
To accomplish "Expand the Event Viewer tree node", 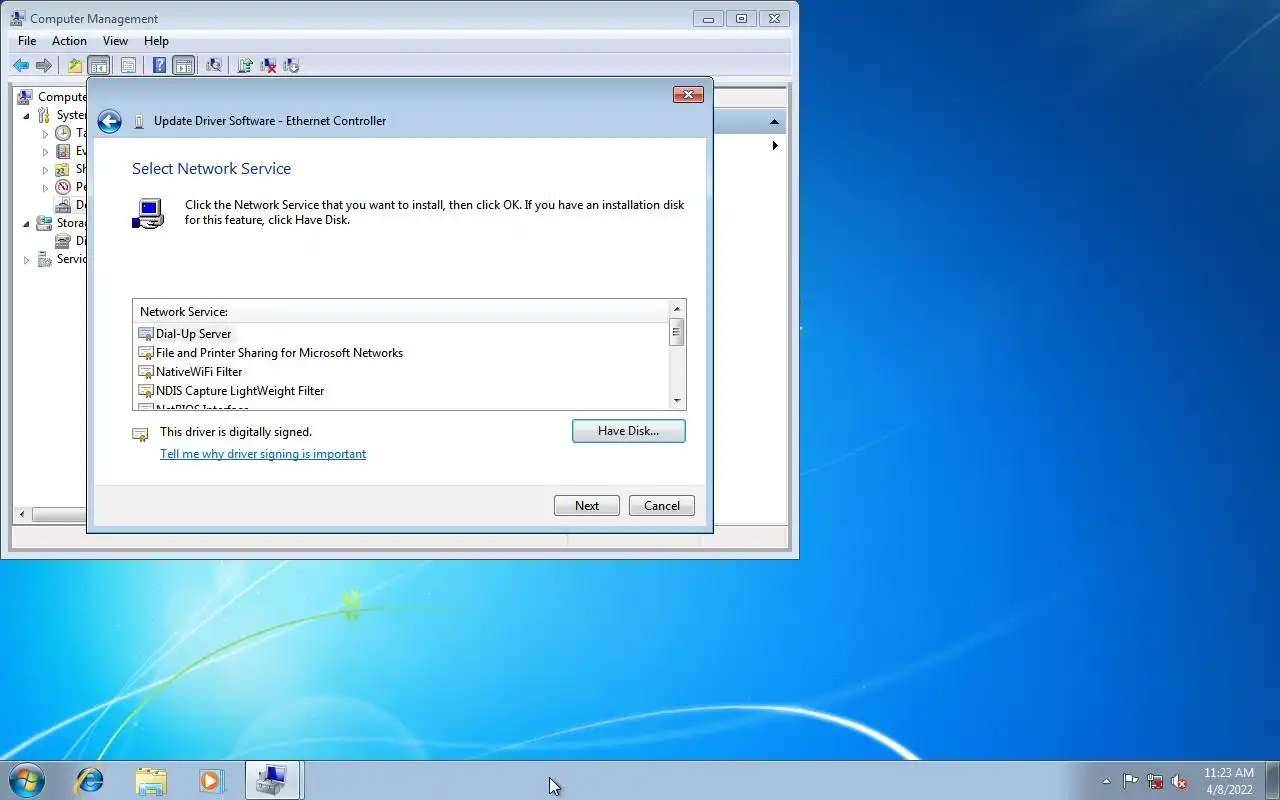I will tap(45, 151).
